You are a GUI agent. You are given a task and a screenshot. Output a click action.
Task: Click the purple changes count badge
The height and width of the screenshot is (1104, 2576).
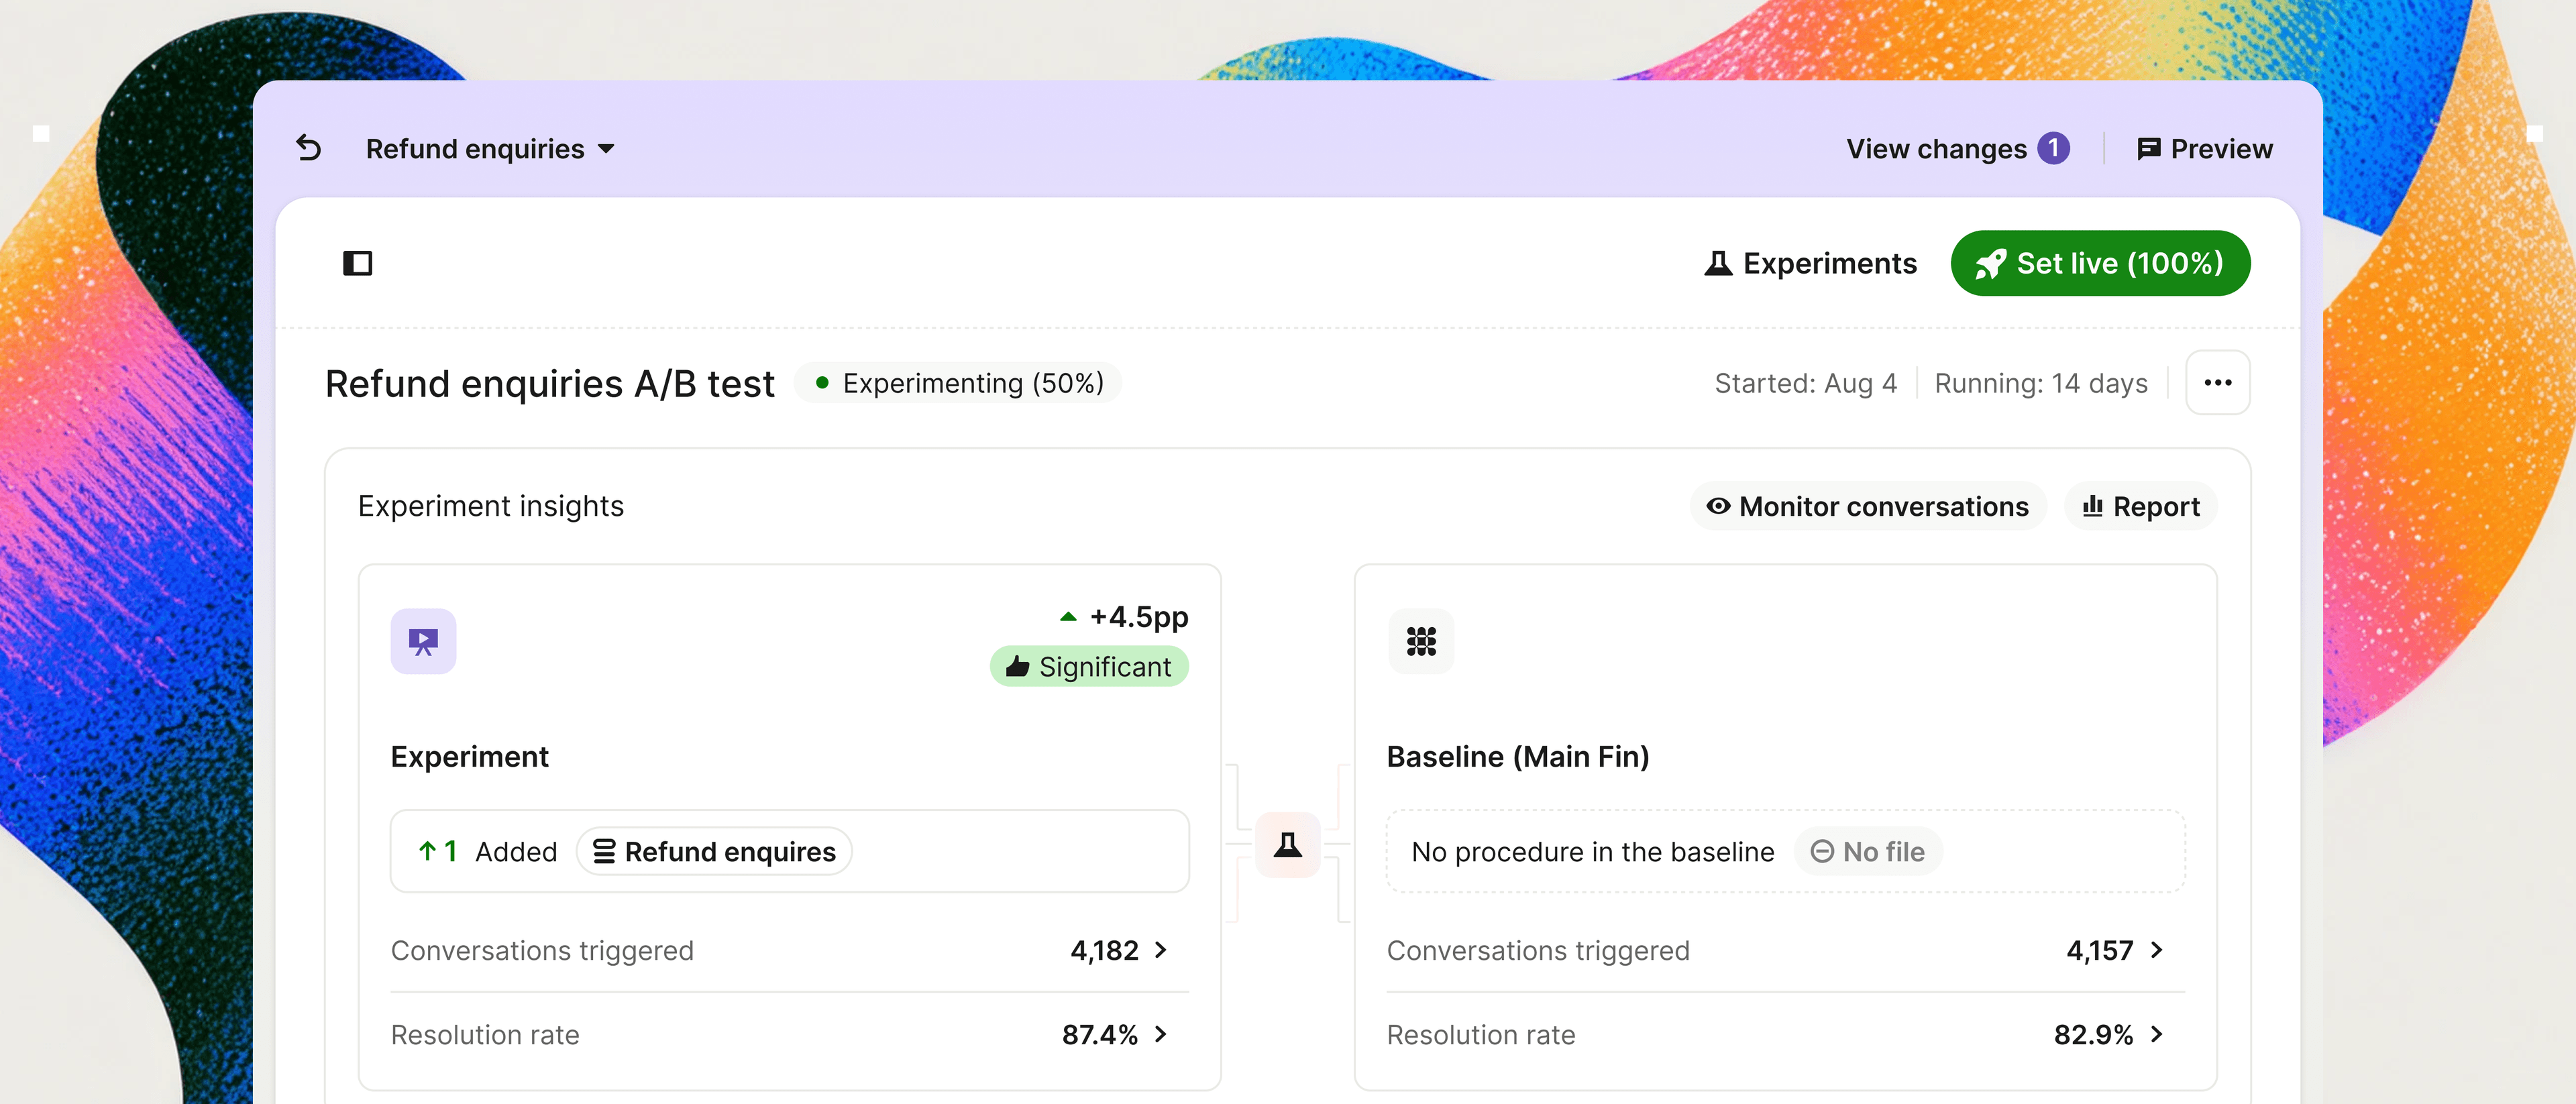click(2054, 148)
